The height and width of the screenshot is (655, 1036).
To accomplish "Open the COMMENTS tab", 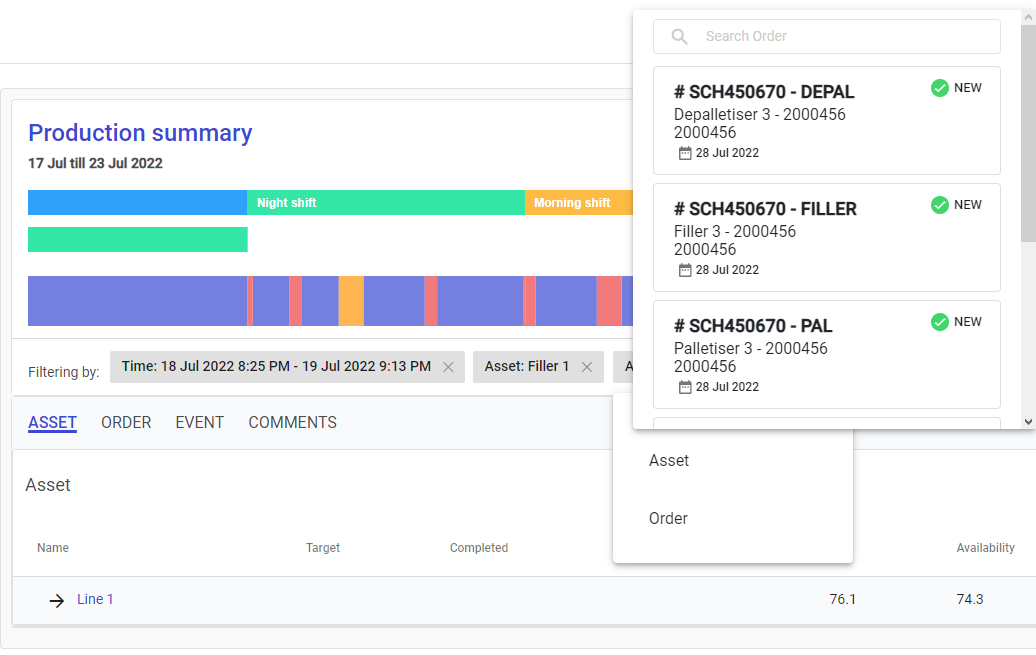I will coord(293,422).
